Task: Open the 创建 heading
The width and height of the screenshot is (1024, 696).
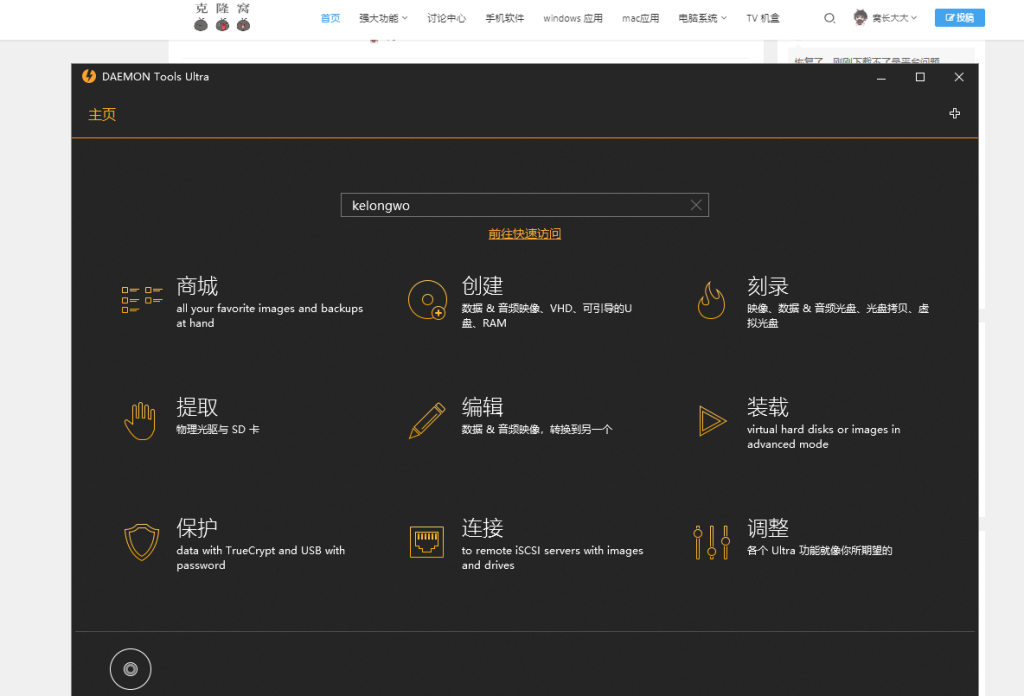Action: coord(483,286)
